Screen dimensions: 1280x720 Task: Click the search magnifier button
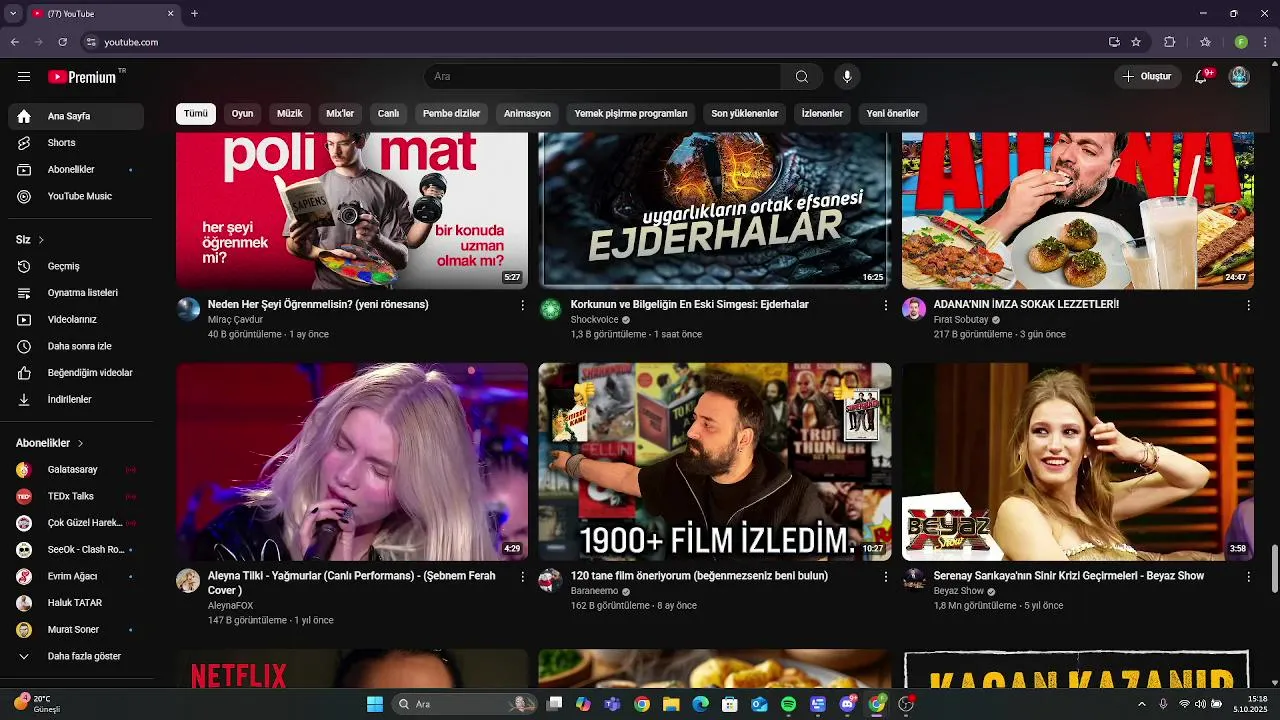802,77
